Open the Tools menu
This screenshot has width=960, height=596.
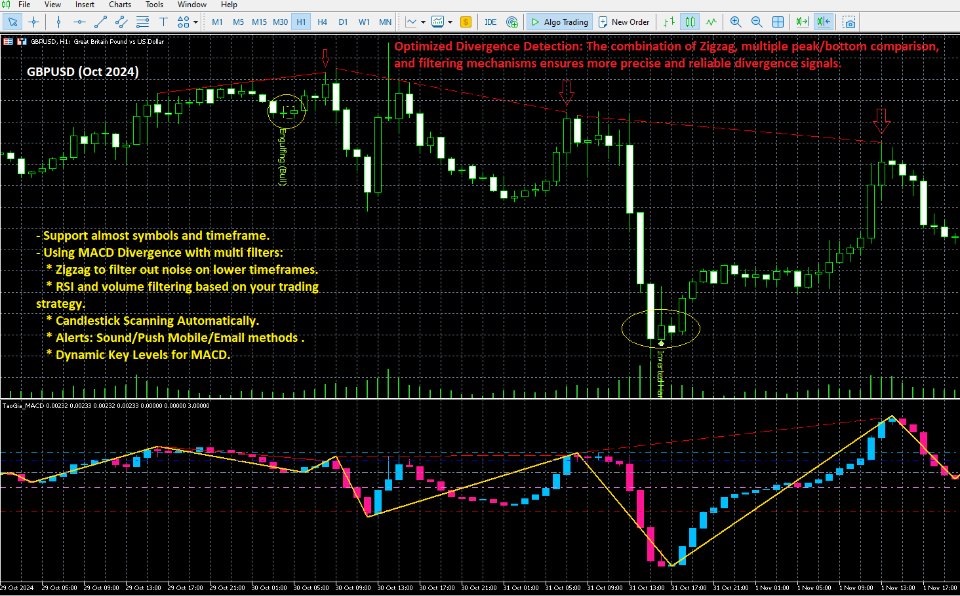tap(154, 4)
